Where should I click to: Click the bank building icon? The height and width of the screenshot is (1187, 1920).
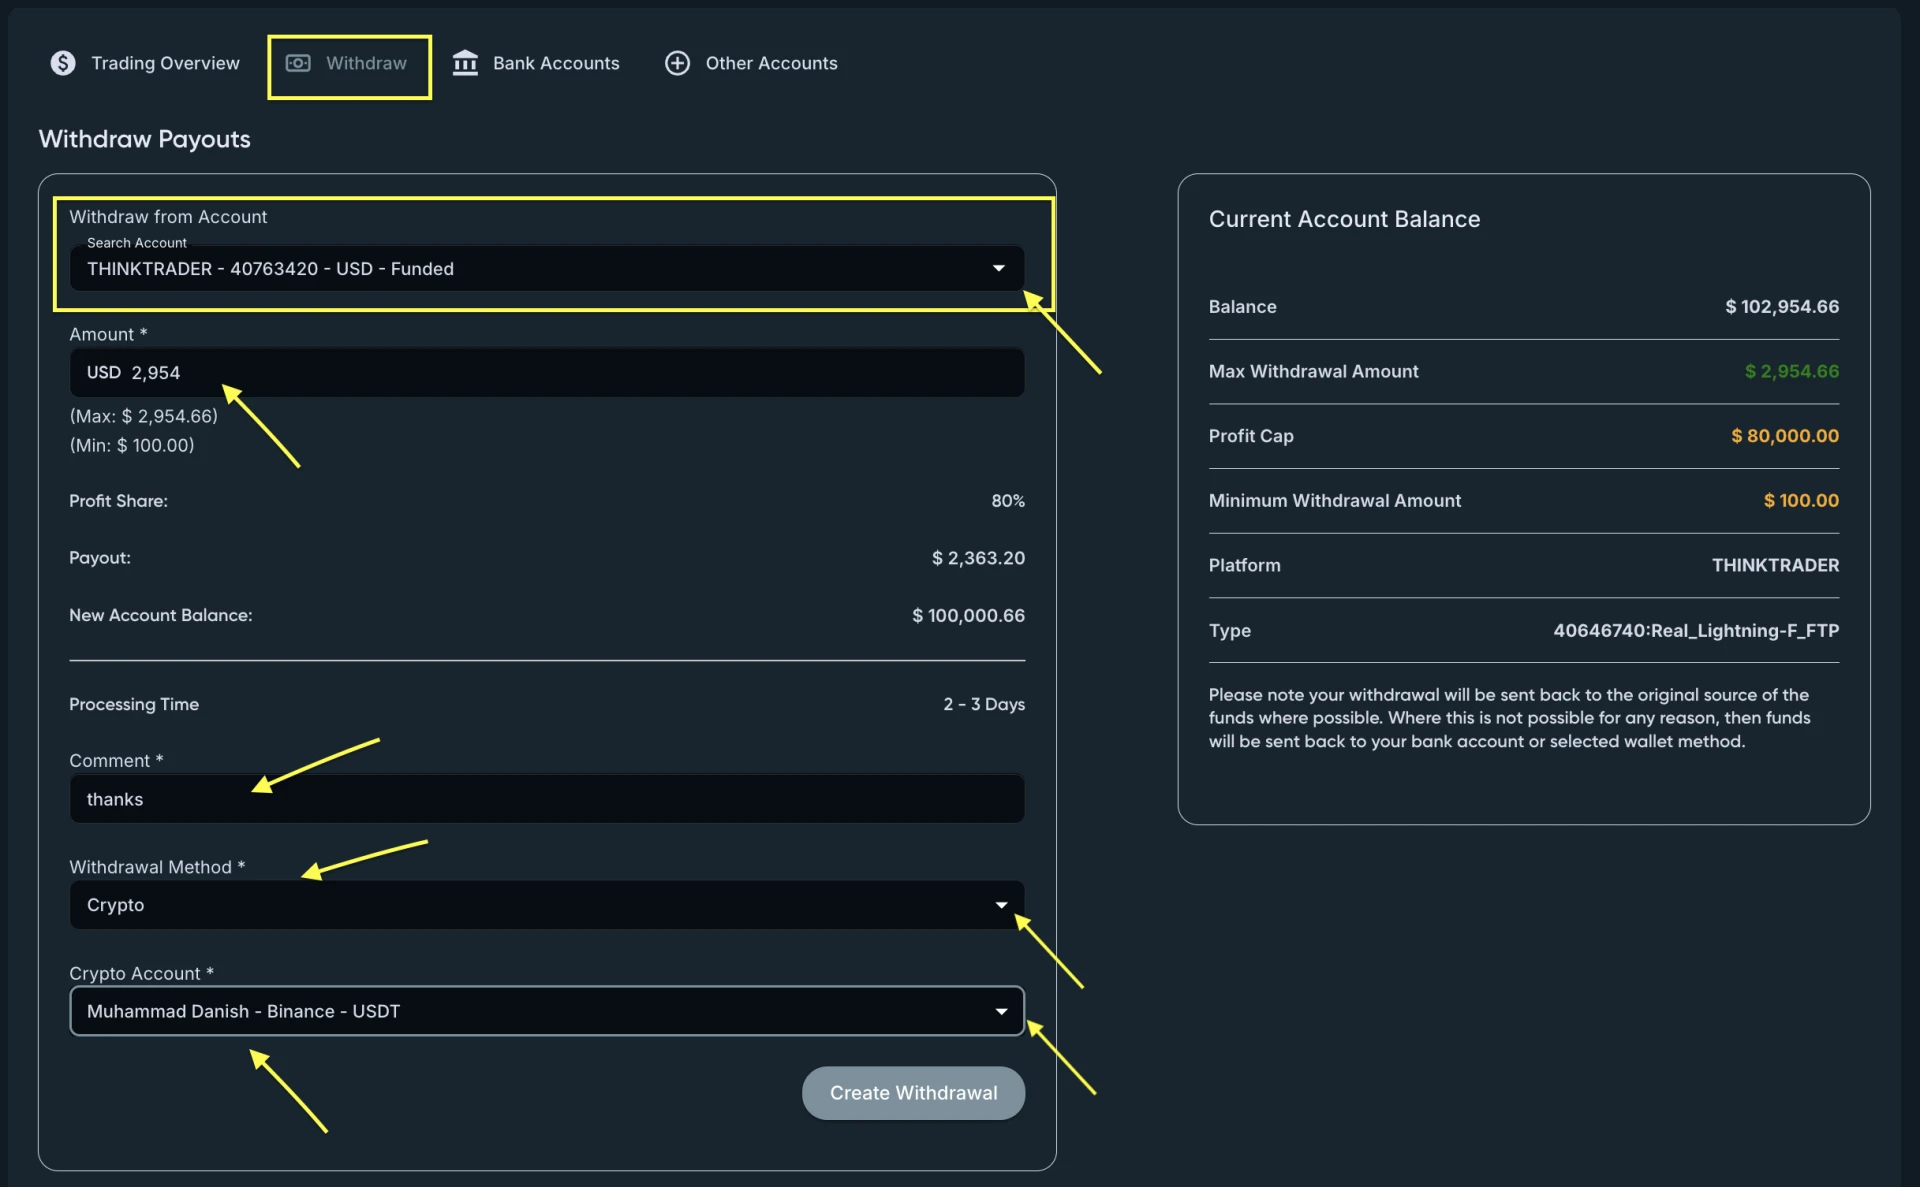[x=465, y=63]
